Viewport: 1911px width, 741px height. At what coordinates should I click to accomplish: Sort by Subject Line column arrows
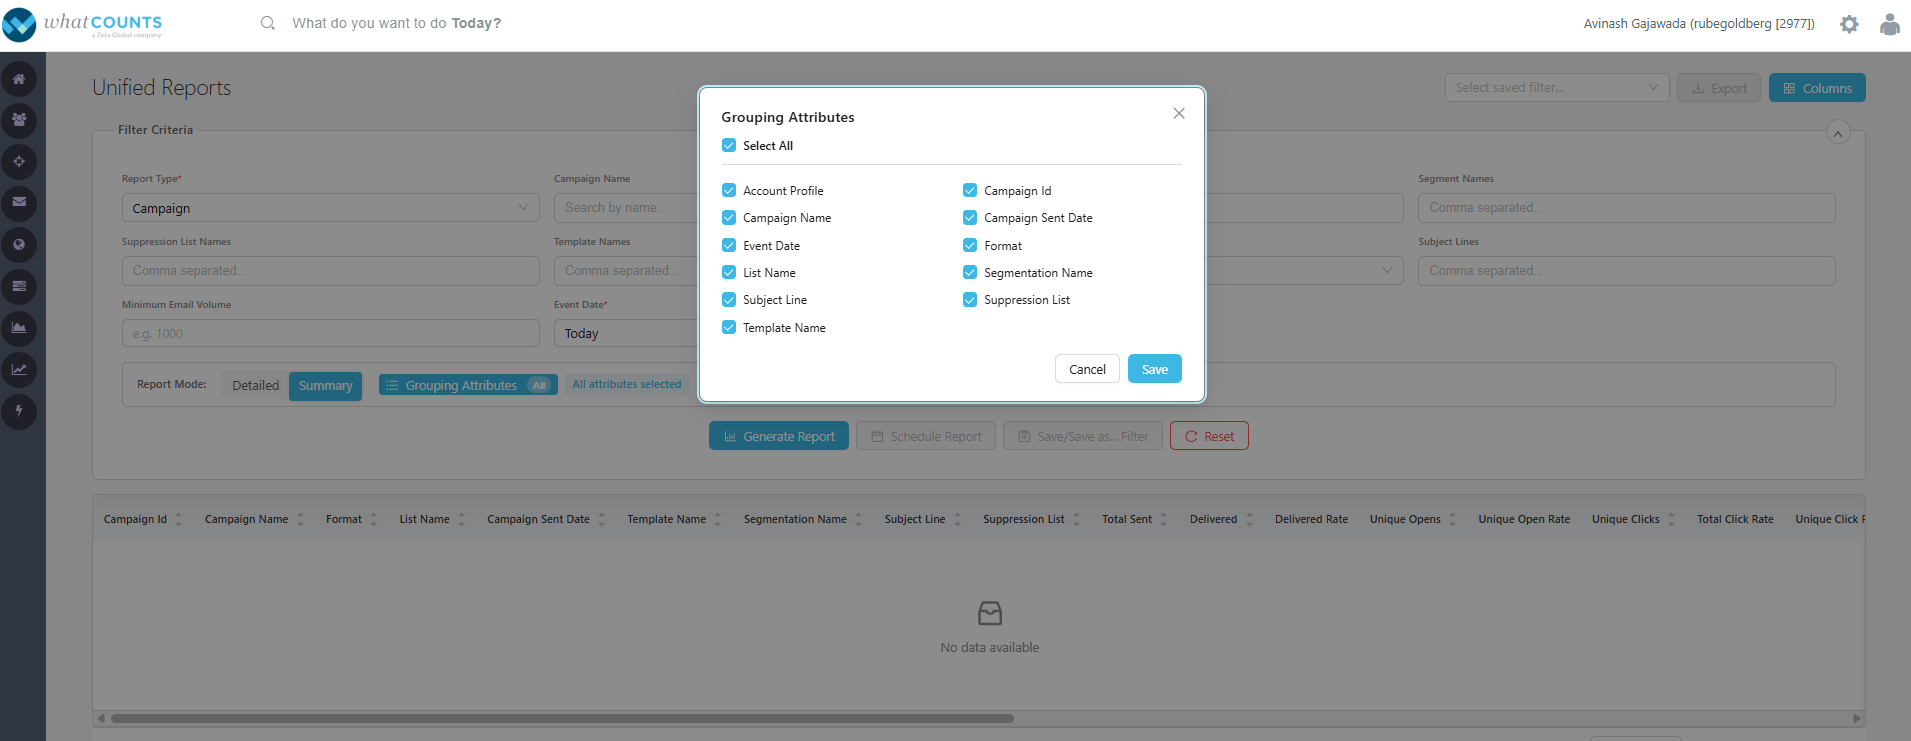(957, 519)
